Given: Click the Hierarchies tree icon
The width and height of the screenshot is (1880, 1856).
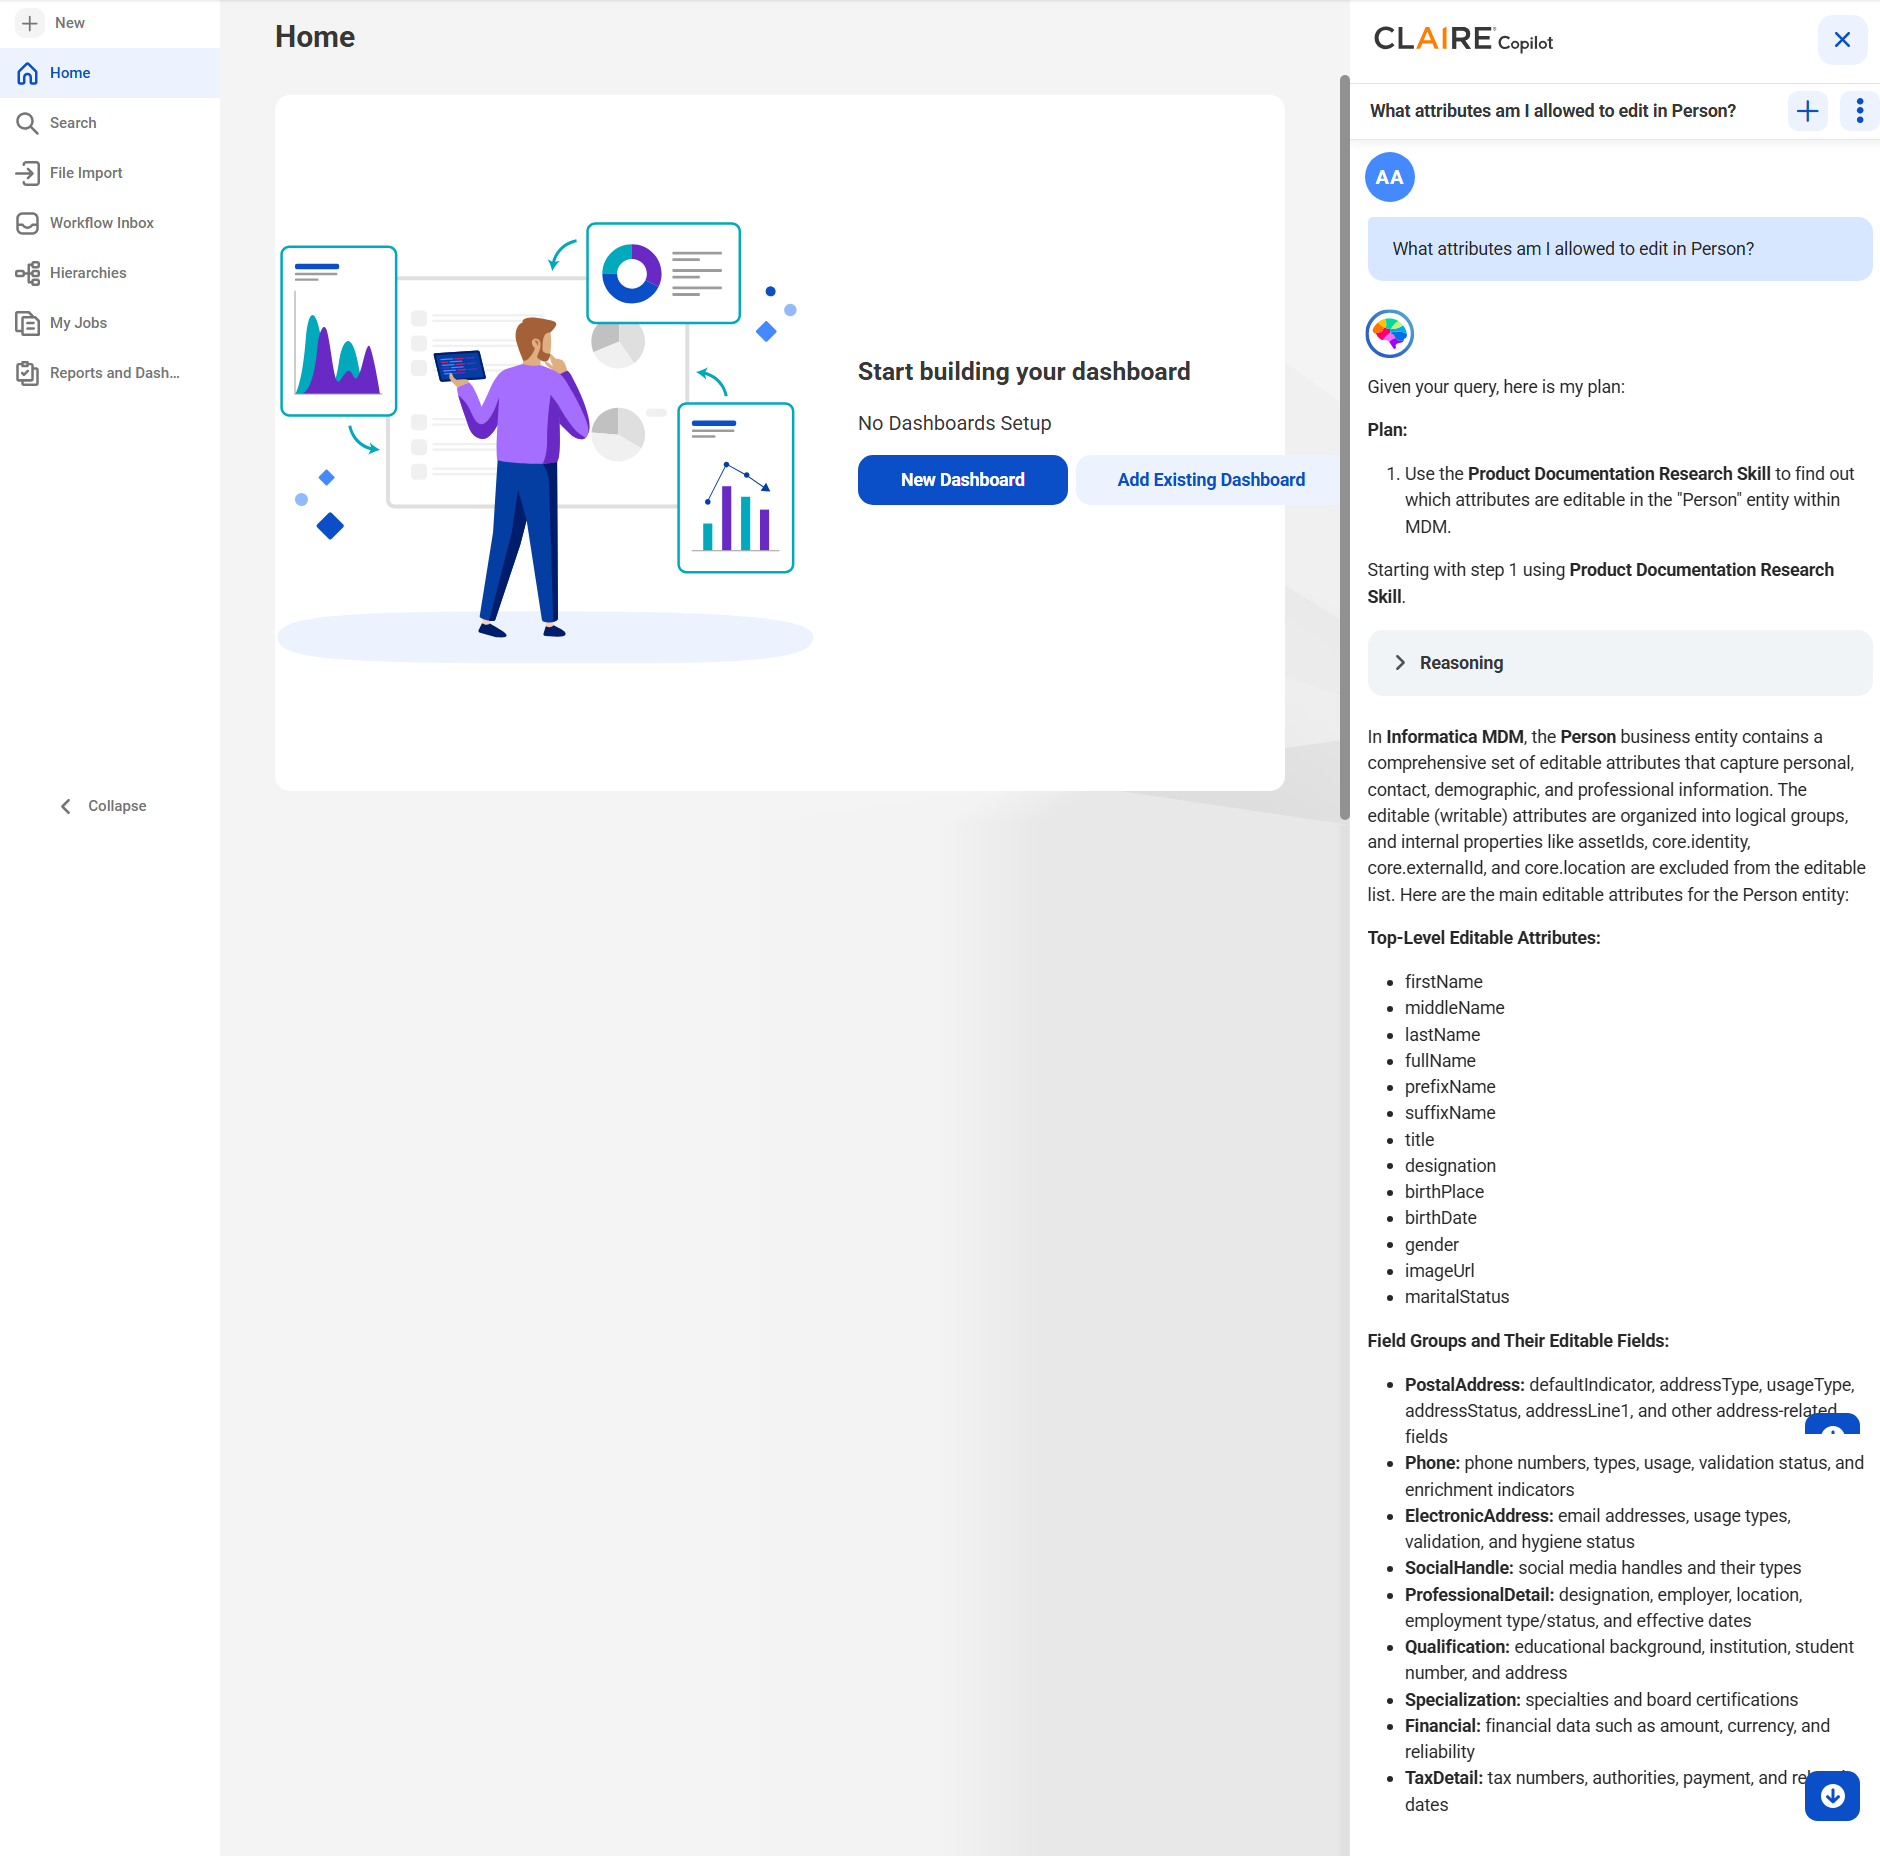Looking at the screenshot, I should 28,273.
